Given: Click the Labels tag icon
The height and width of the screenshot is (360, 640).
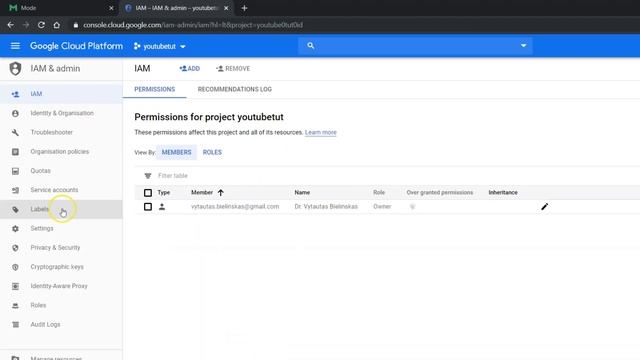Looking at the screenshot, I should (x=15, y=209).
